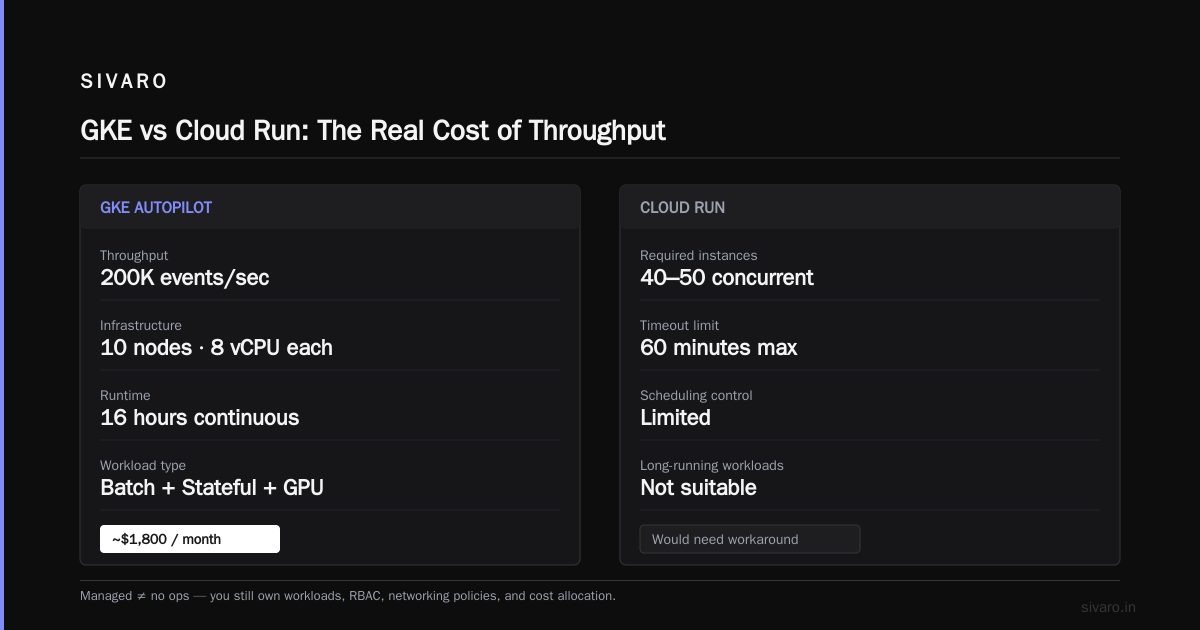Click the 'Timeout limit' label
The width and height of the screenshot is (1200, 630).
click(680, 326)
